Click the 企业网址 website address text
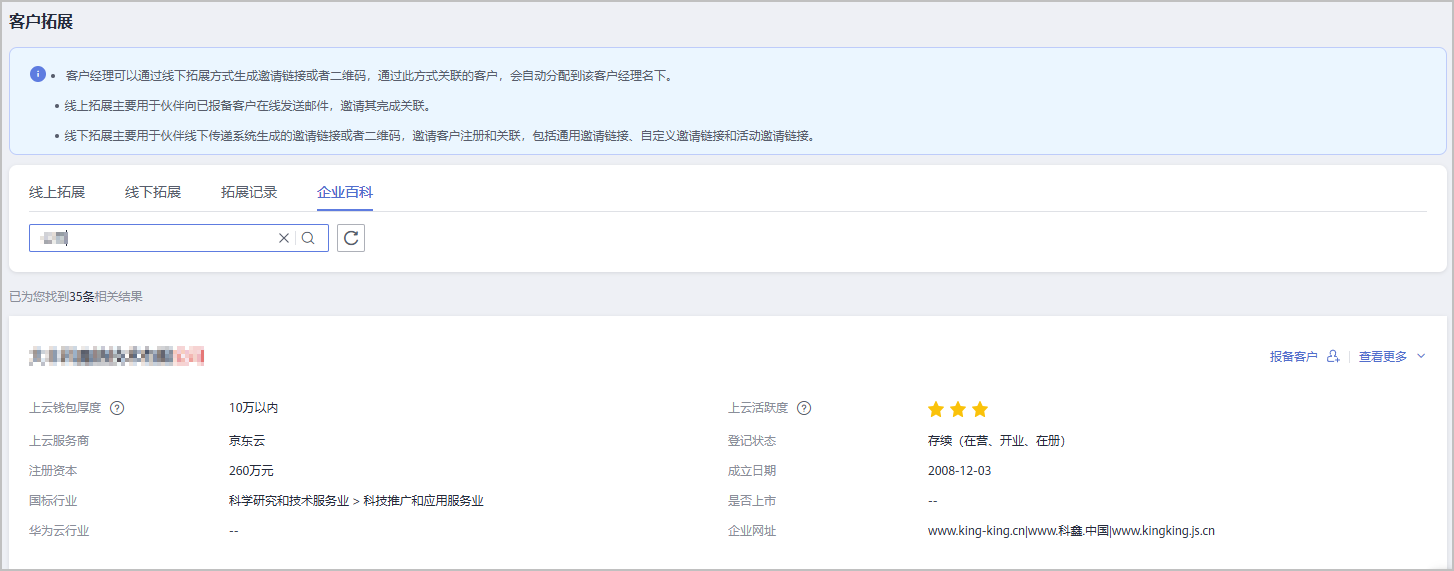1454x571 pixels. point(1071,531)
